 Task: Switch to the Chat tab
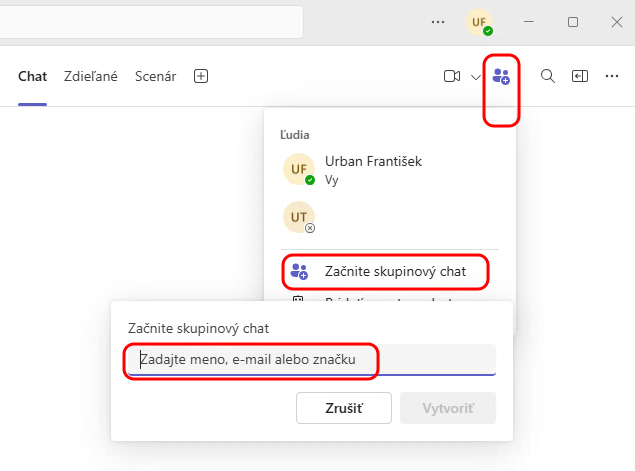[33, 76]
